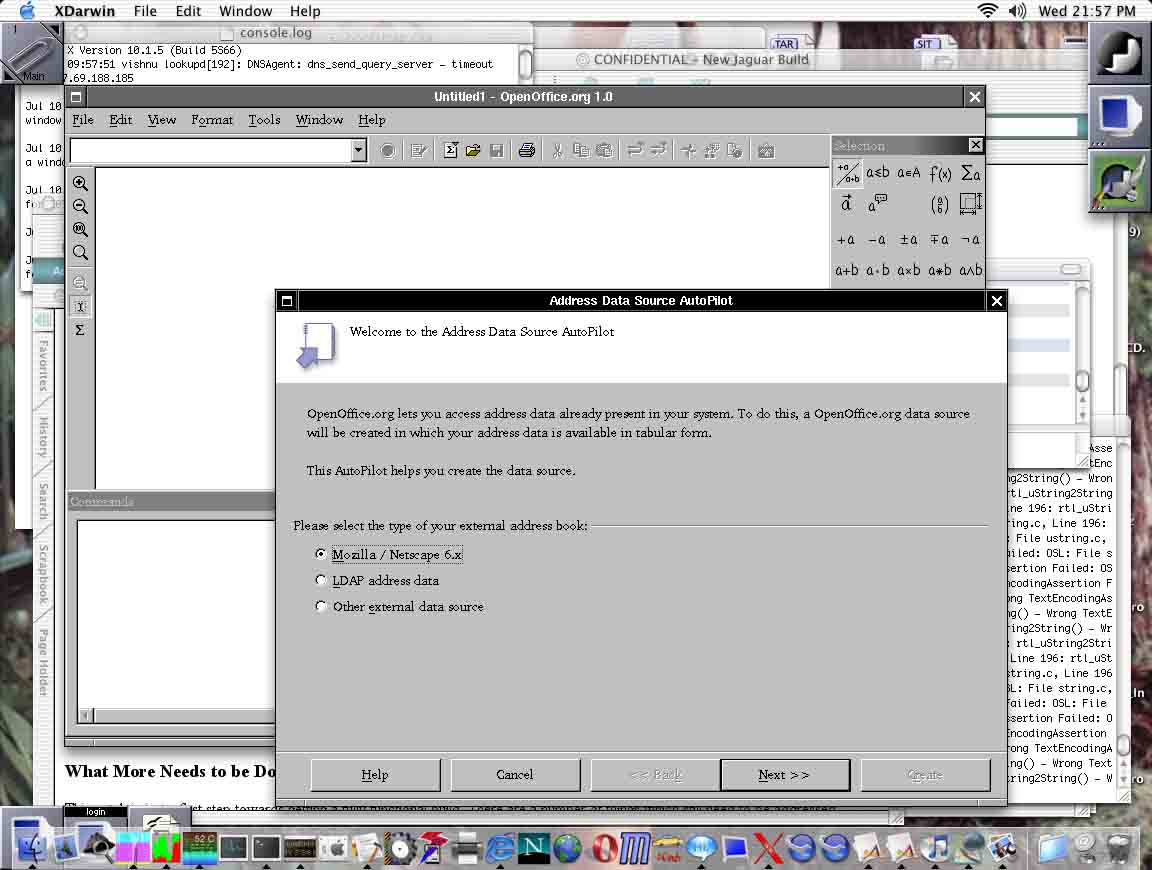Open OpenOffice's own Window menu
1152x870 pixels.
[320, 120]
